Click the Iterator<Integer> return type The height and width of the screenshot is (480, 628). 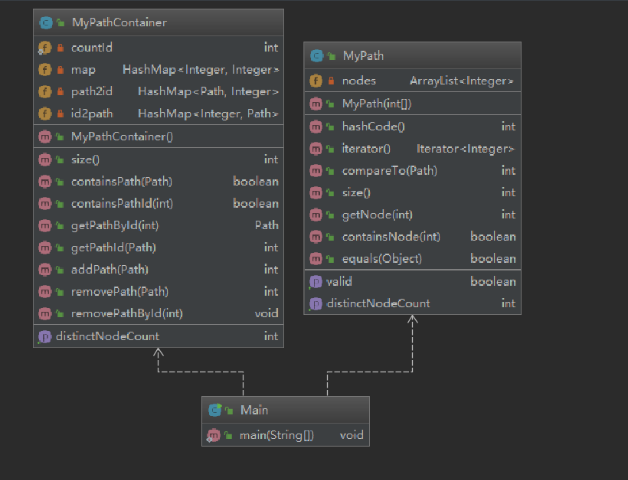click(x=465, y=149)
